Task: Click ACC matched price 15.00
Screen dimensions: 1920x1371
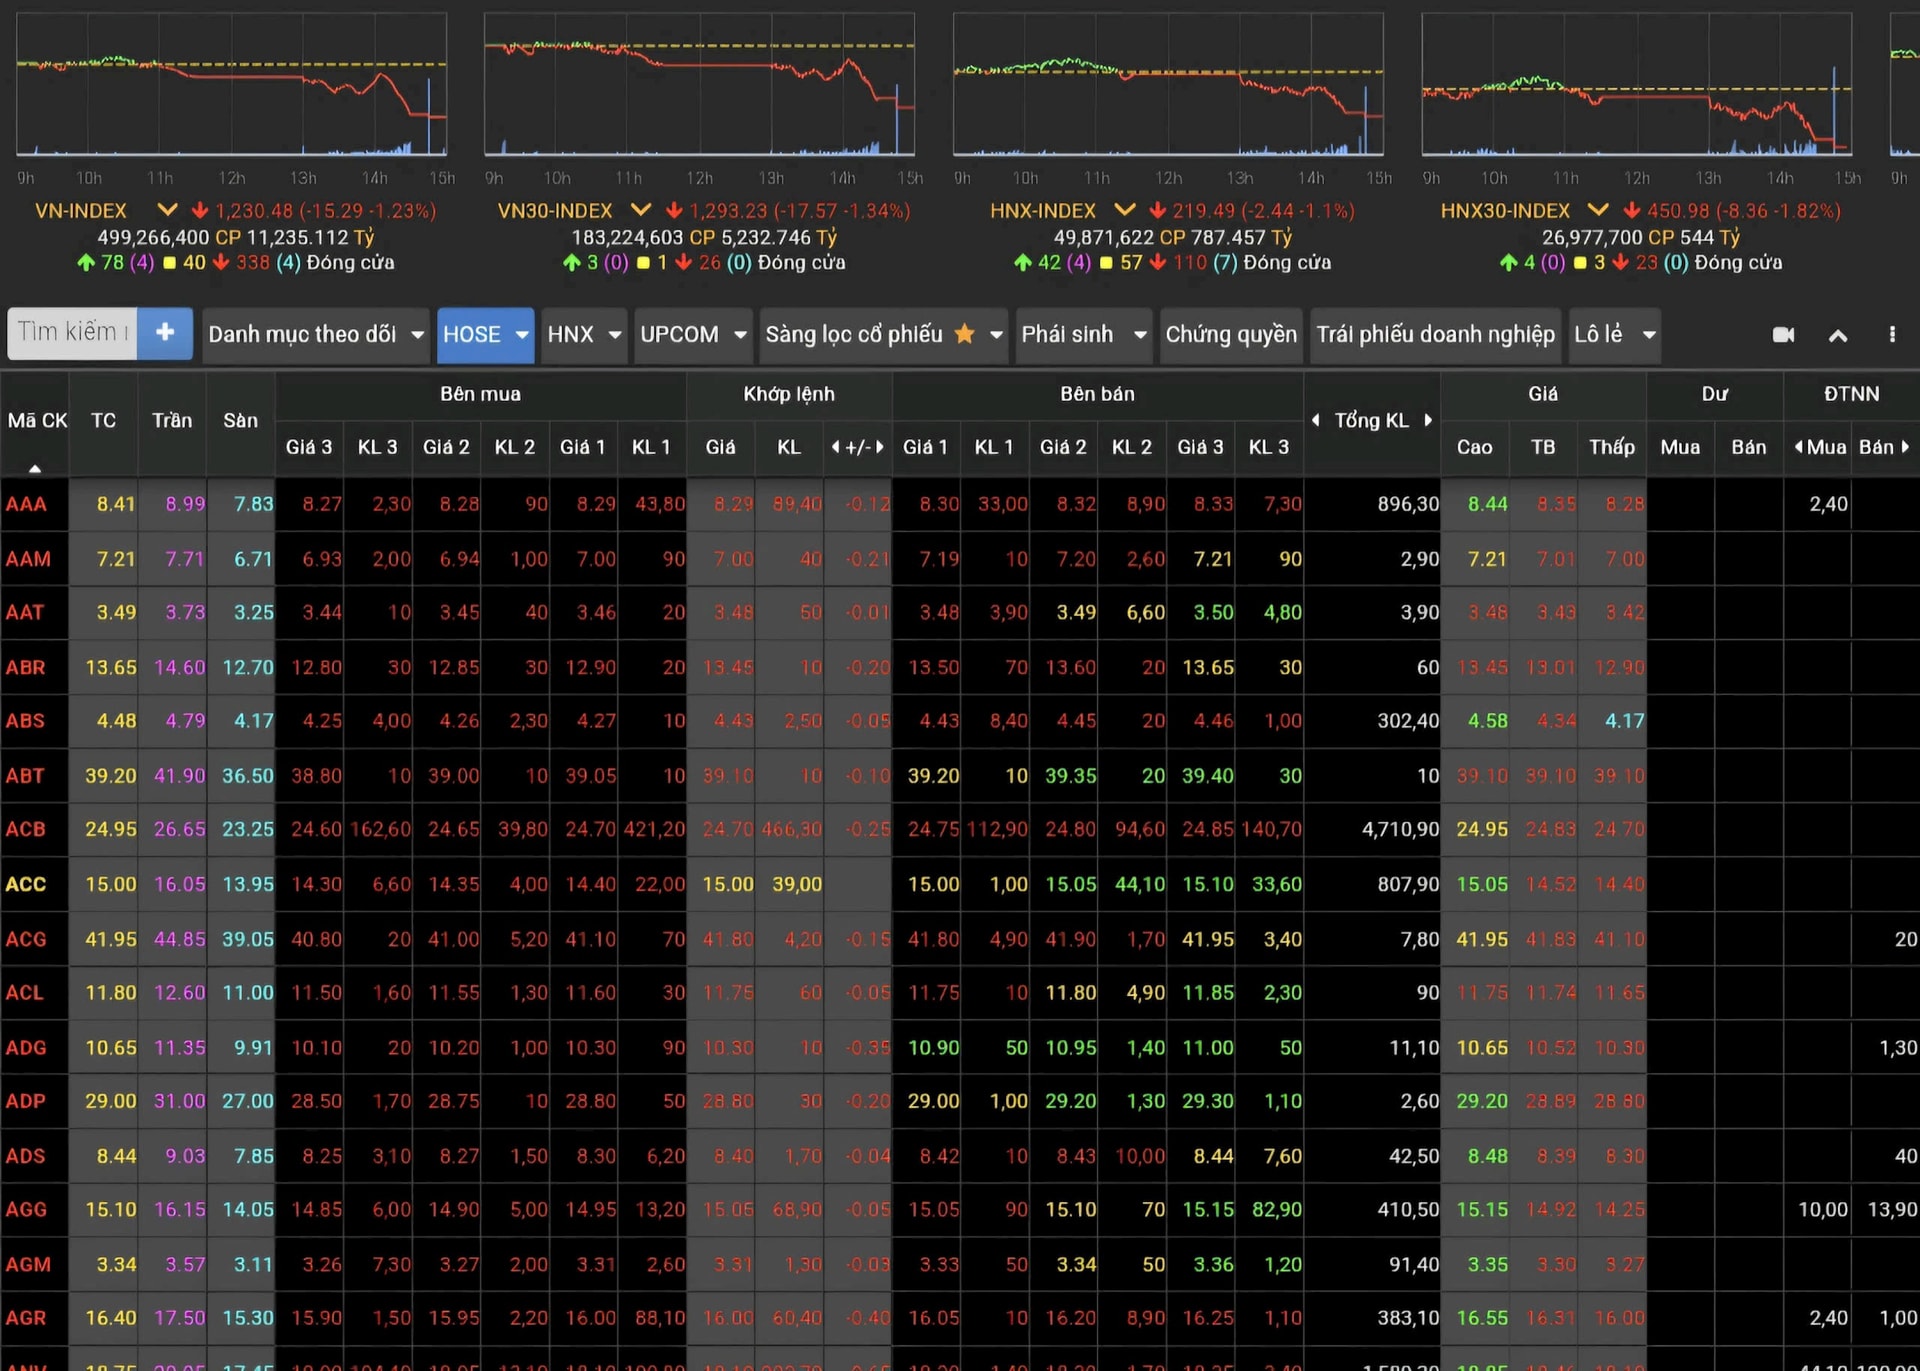Action: [x=727, y=884]
